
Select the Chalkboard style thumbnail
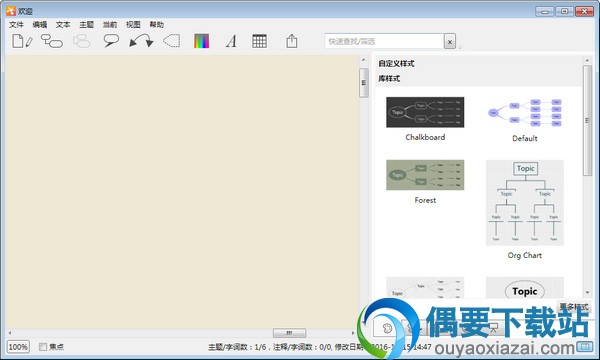pos(425,112)
